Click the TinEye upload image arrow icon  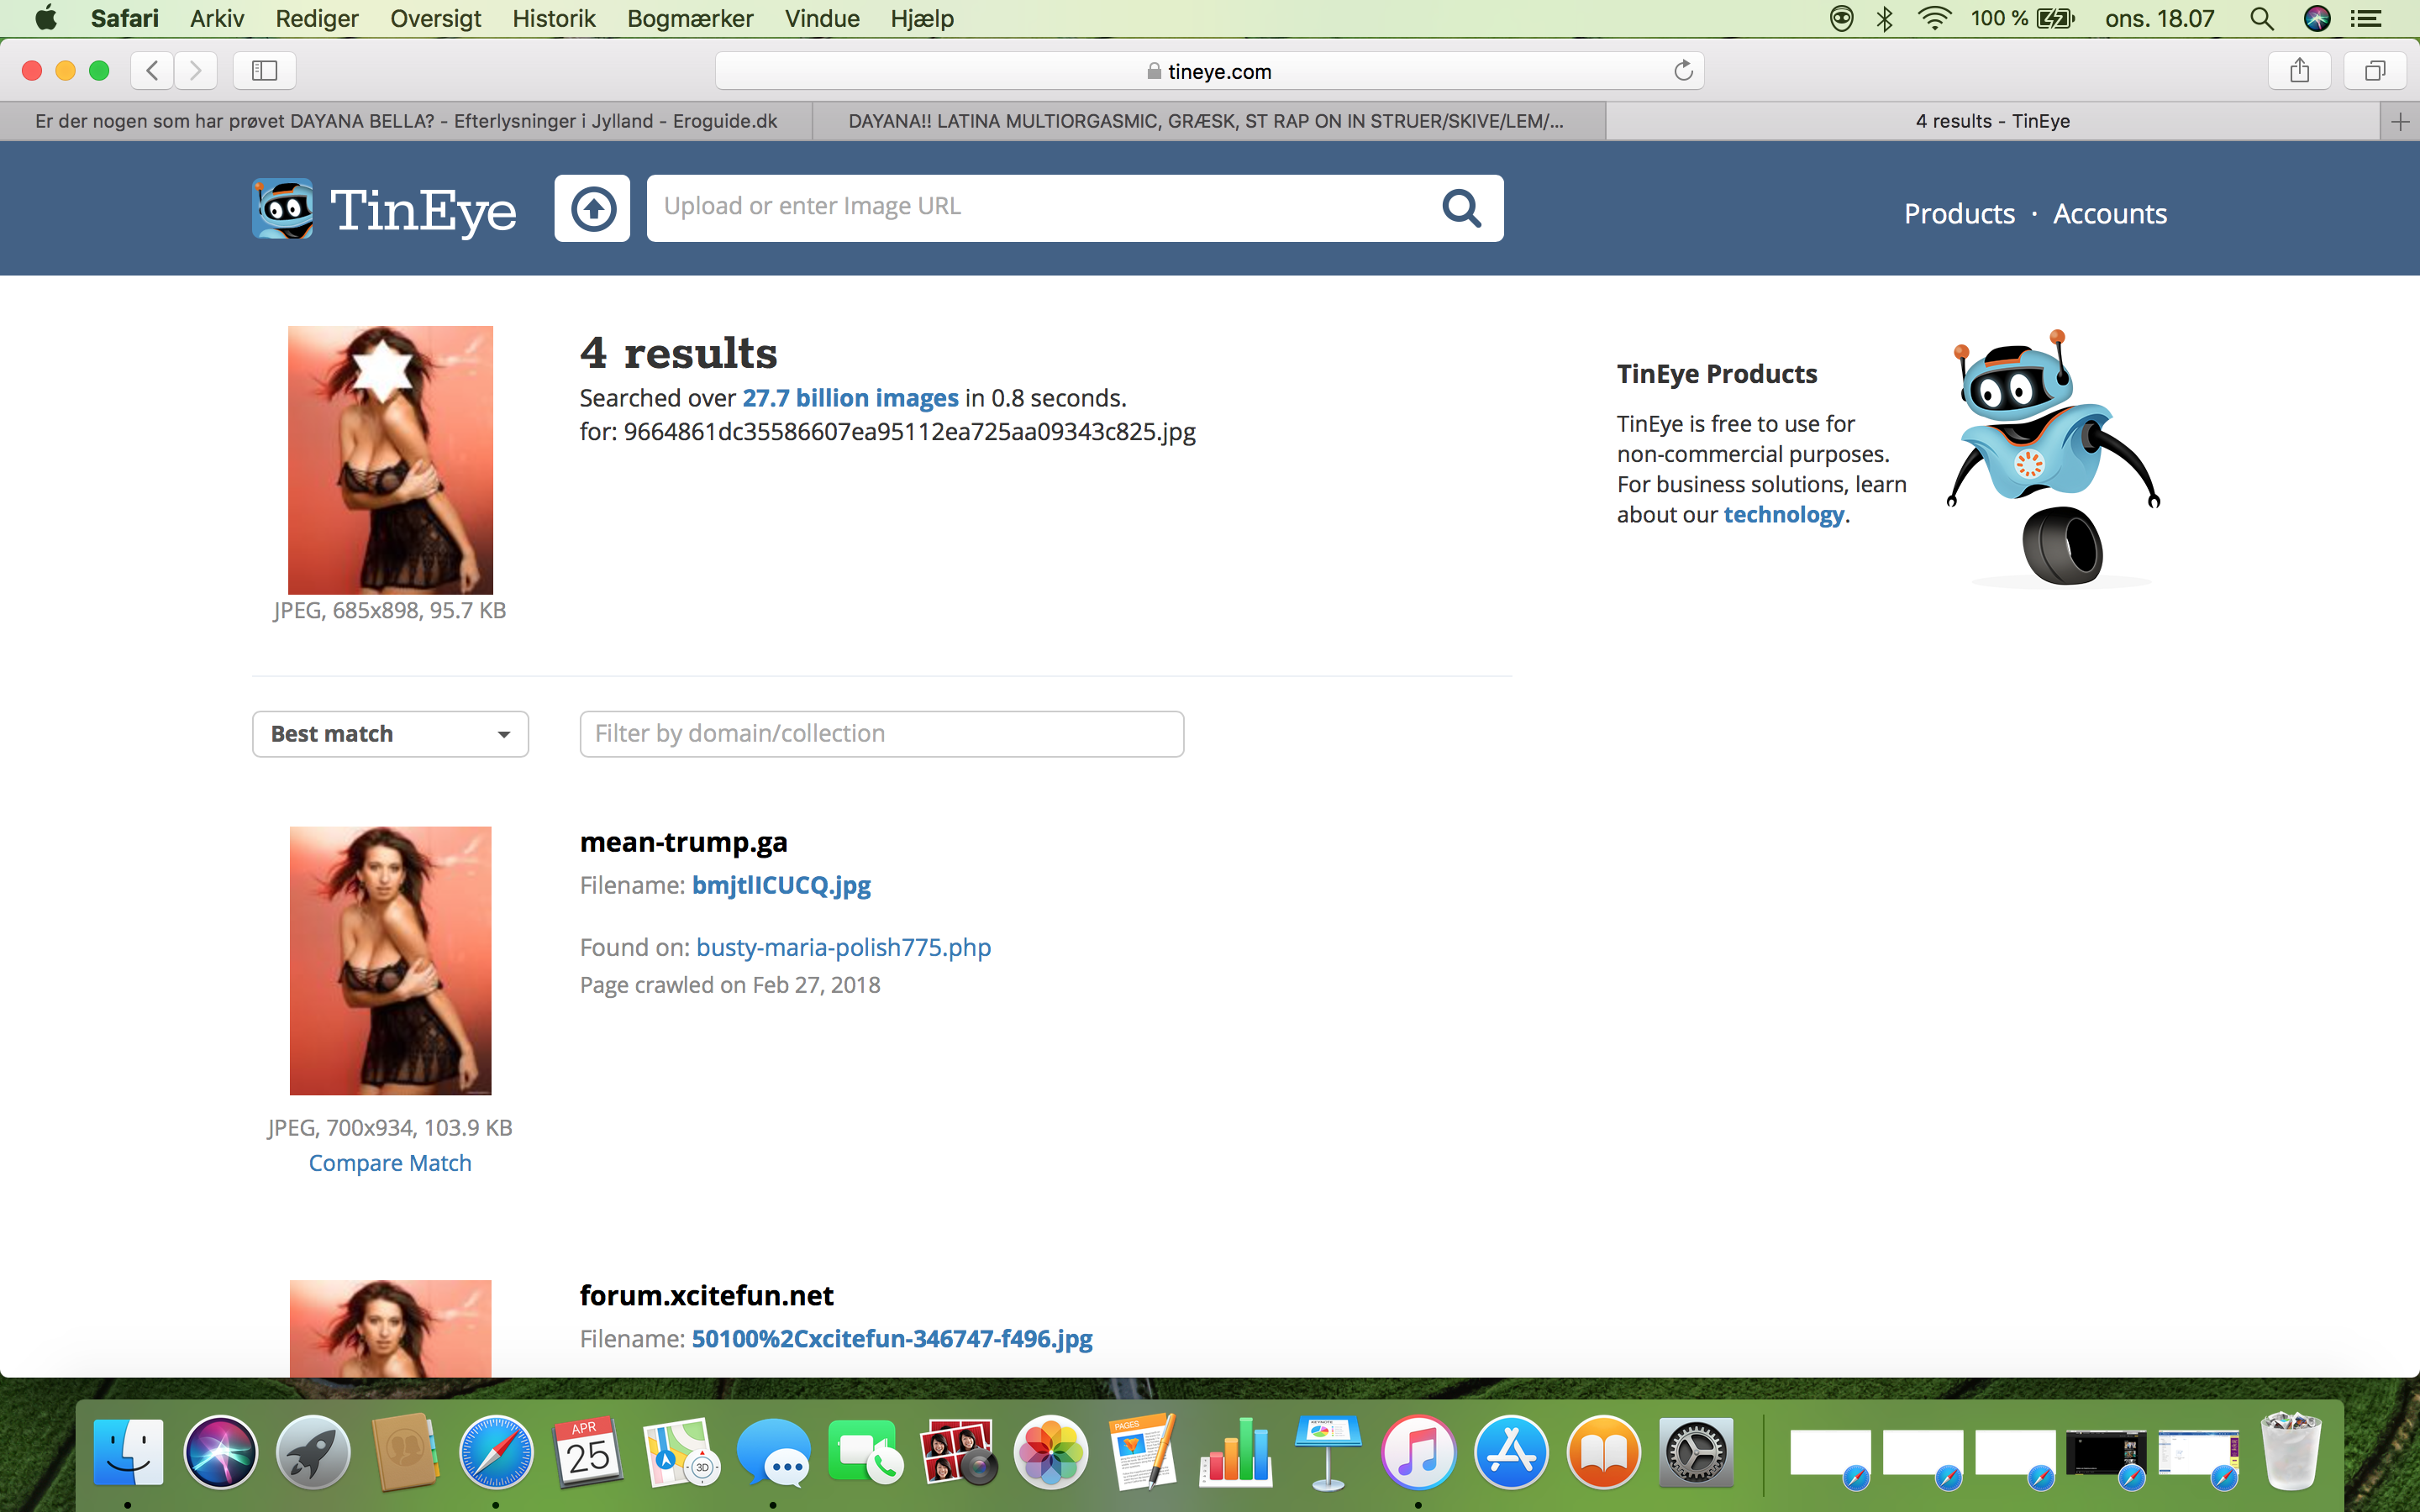click(x=593, y=208)
